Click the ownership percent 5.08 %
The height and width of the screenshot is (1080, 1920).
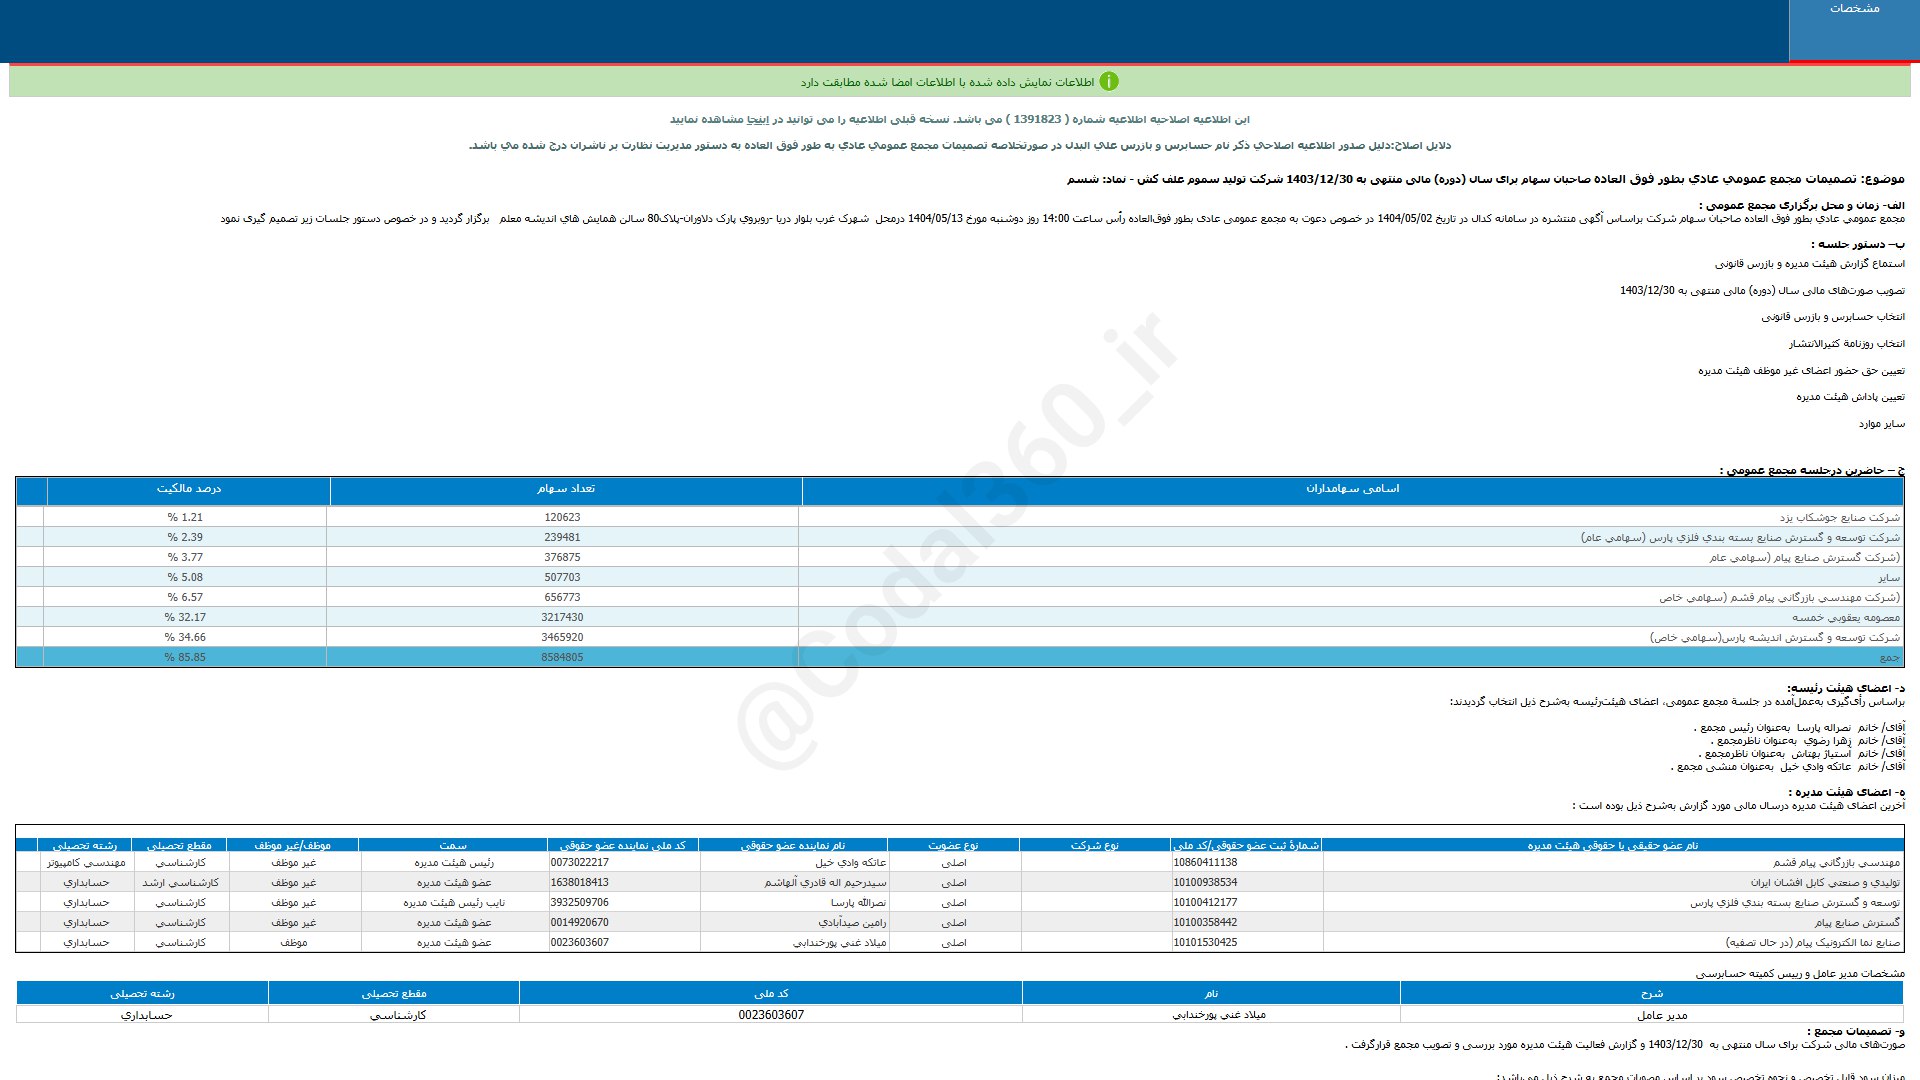click(x=185, y=578)
